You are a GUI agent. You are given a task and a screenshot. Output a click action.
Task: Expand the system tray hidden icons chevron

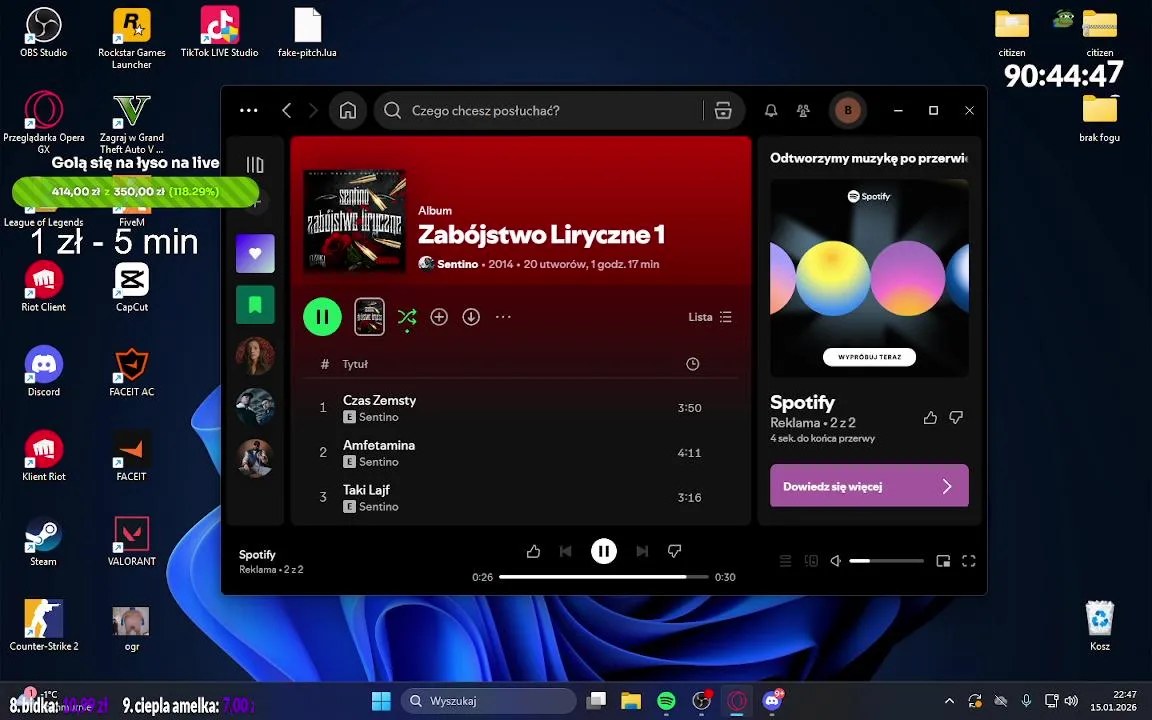[x=949, y=701]
